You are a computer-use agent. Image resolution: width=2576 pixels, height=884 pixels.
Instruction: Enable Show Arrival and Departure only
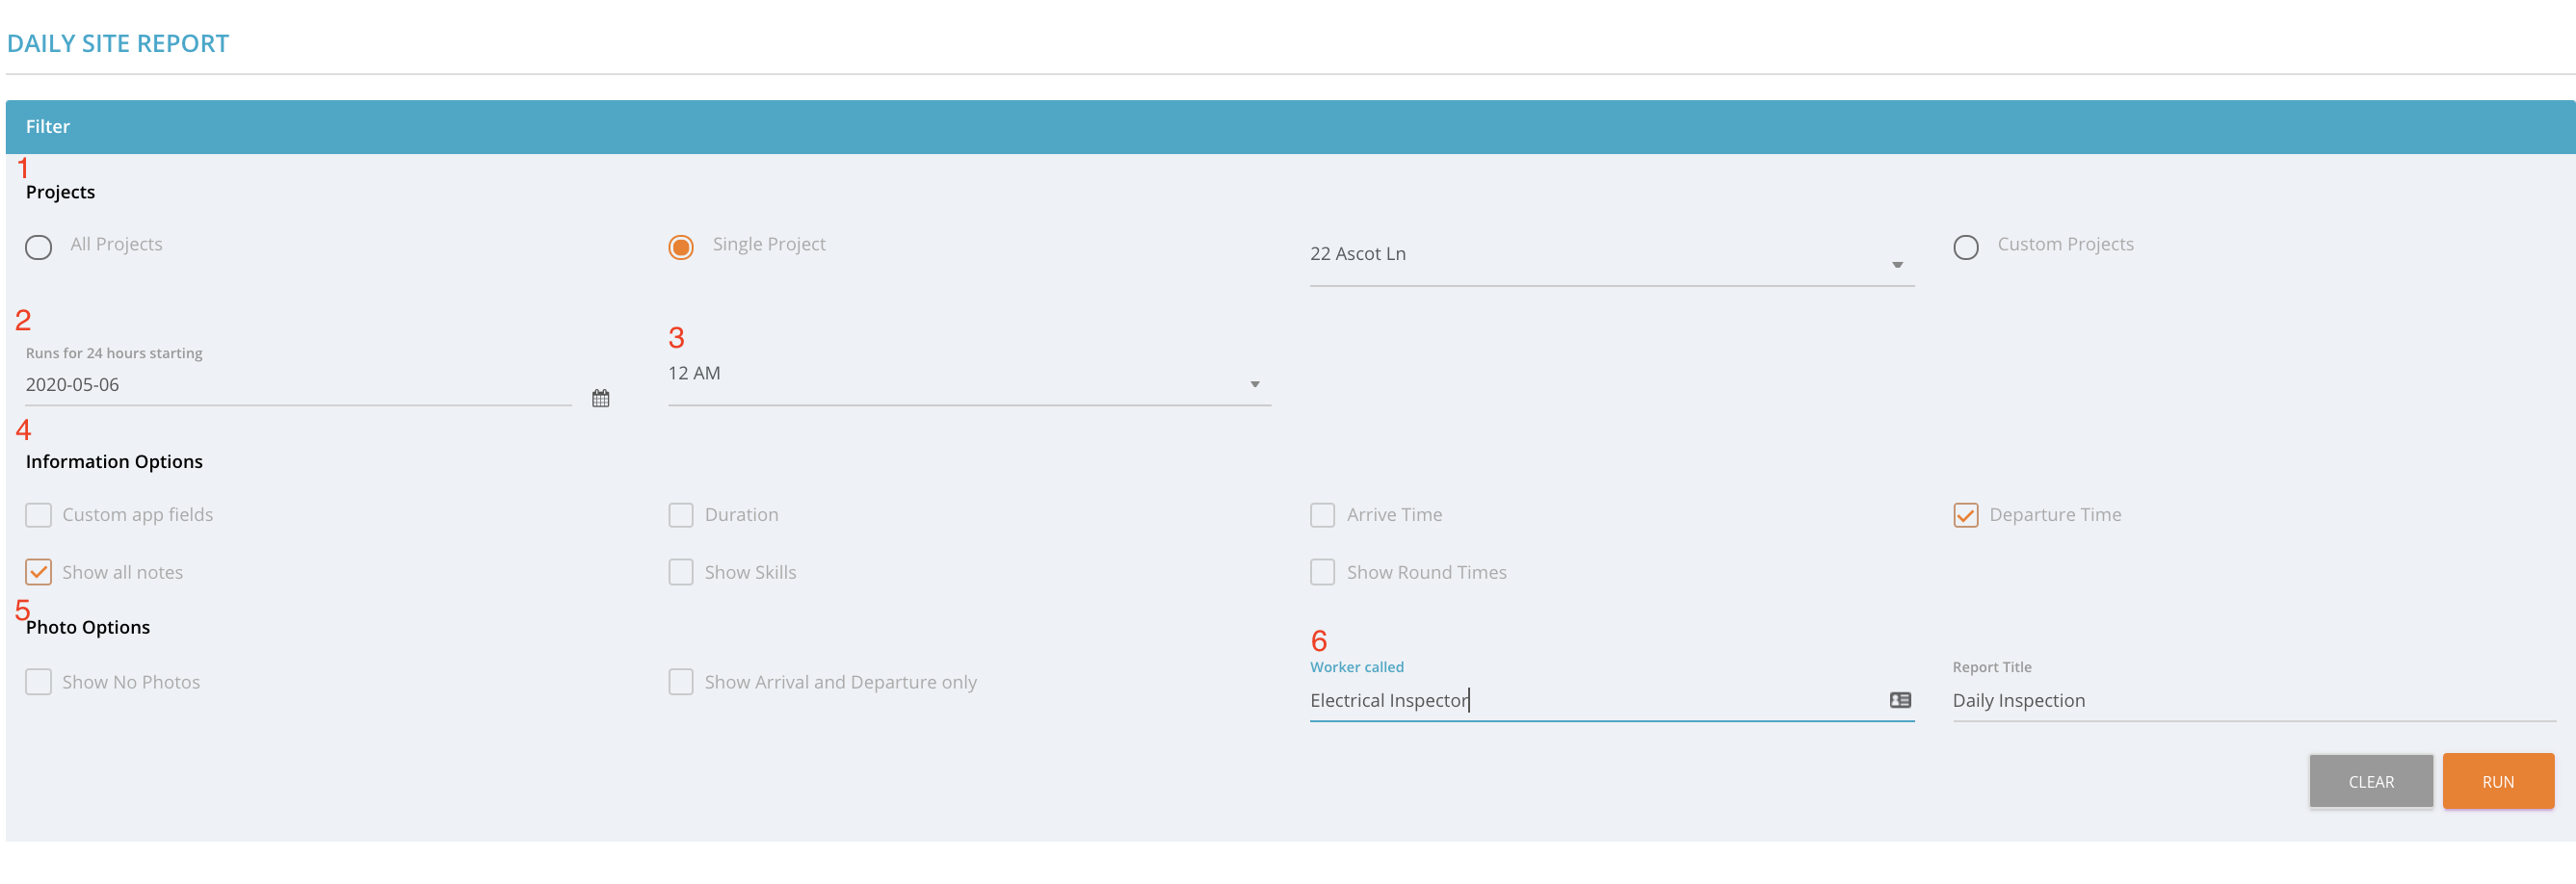pyautogui.click(x=681, y=682)
